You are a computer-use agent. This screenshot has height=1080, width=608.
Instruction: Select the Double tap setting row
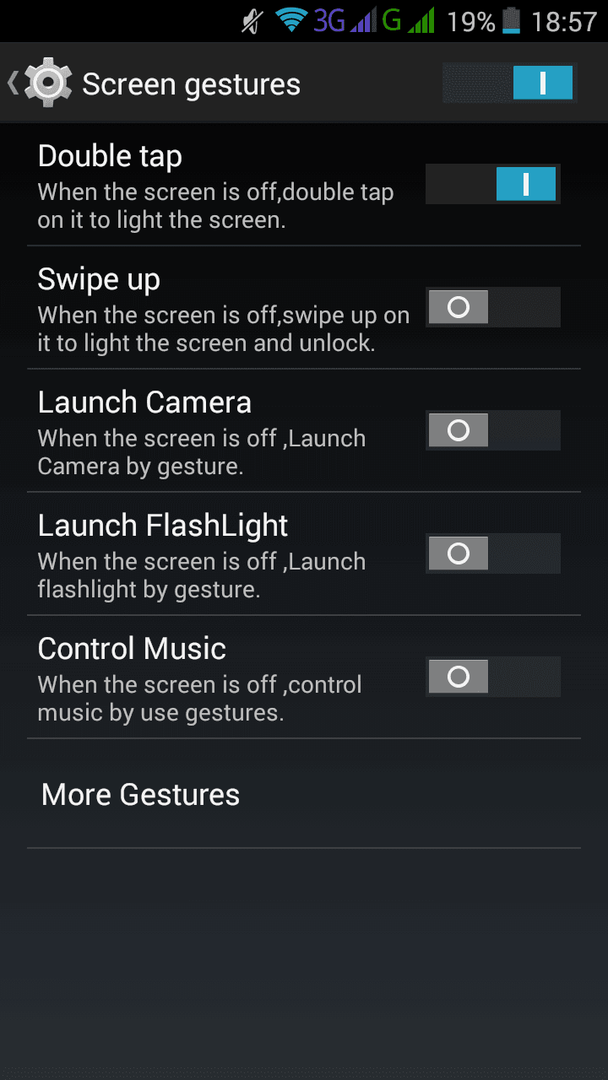[304, 185]
